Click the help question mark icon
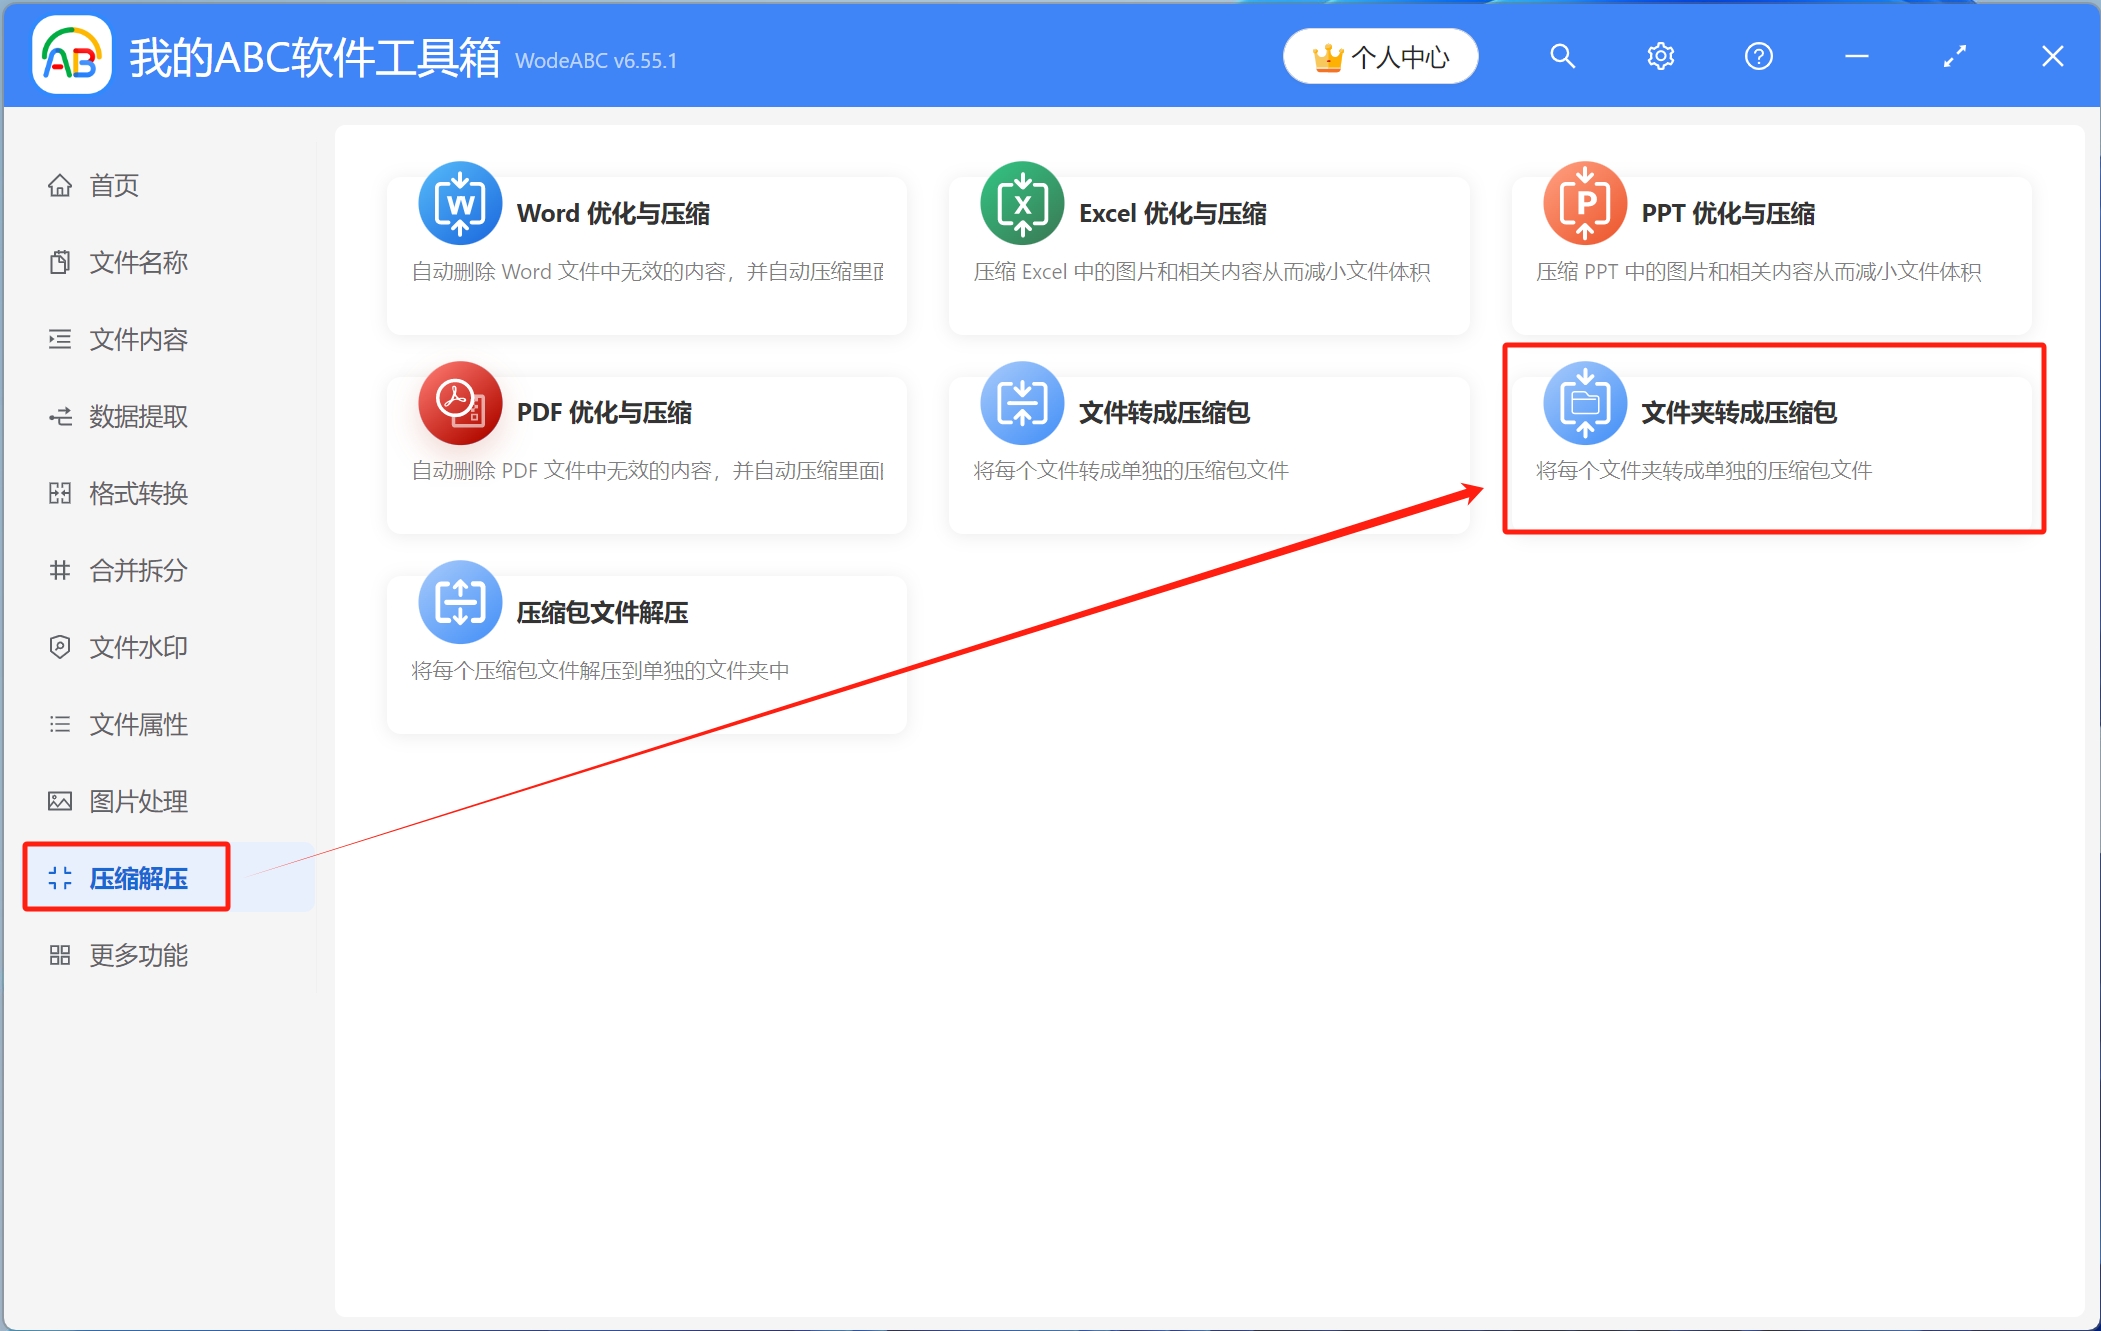This screenshot has height=1331, width=2101. tap(1759, 56)
